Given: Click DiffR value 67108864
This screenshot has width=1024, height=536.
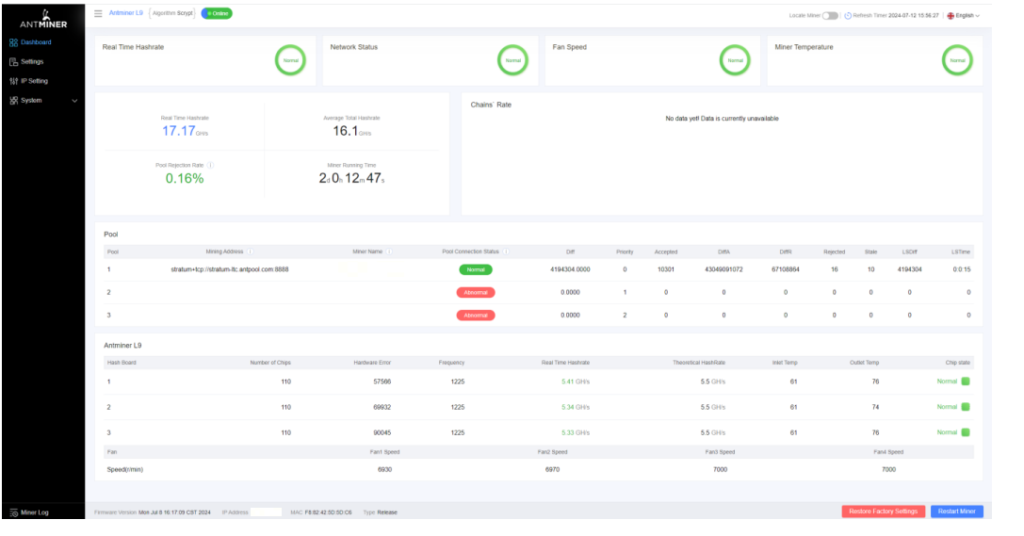Looking at the screenshot, I should (786, 270).
